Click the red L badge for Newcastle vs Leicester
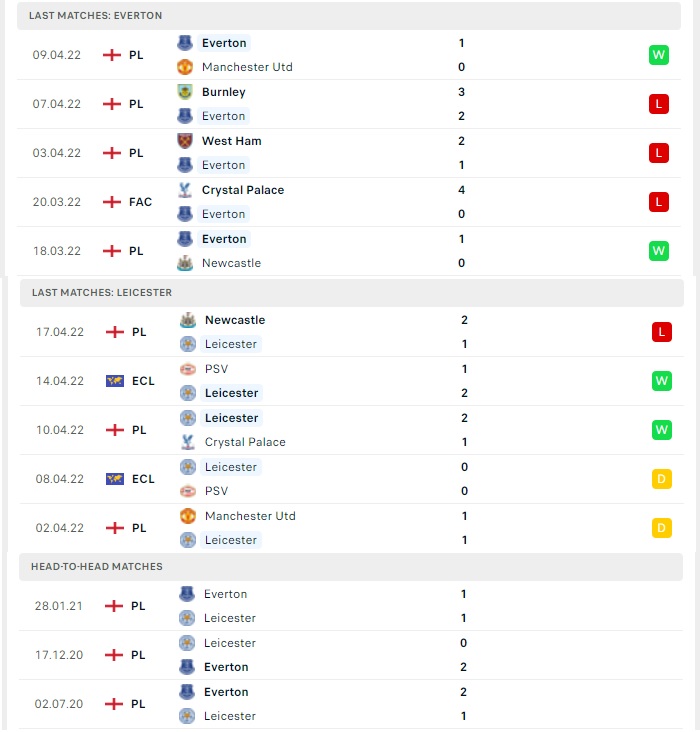Viewport: 700px width, 732px height. pos(661,332)
